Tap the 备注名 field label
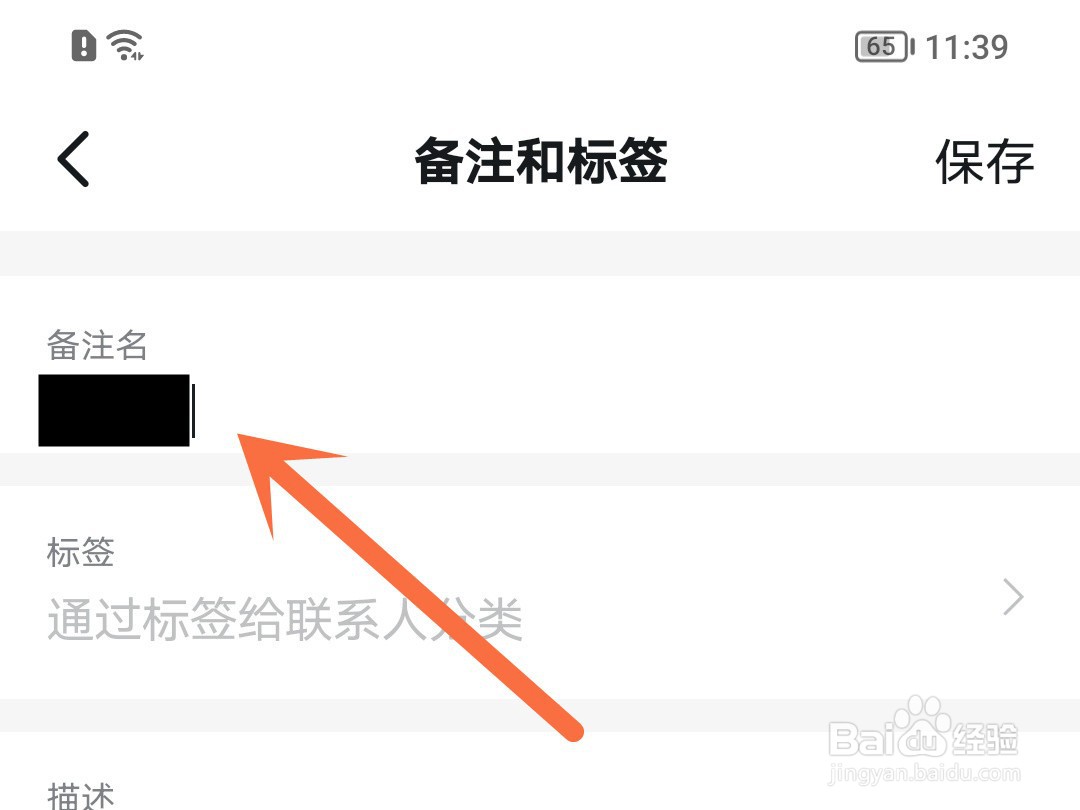 (x=97, y=344)
